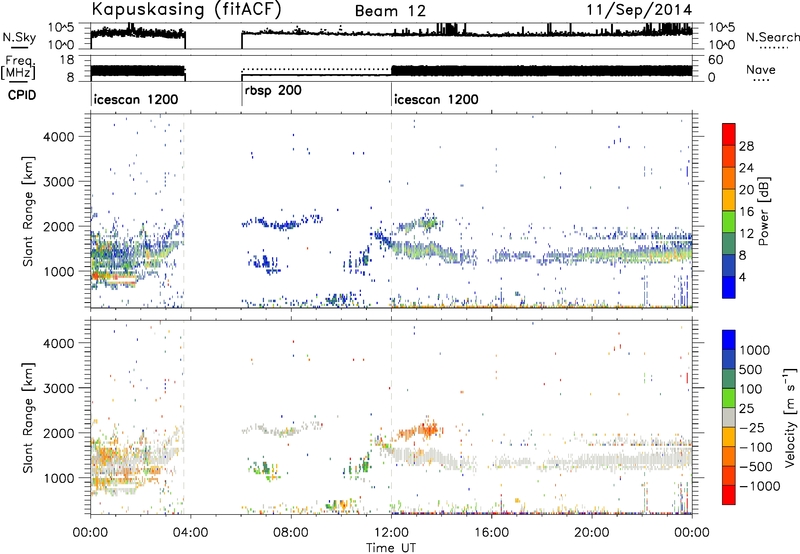
Task: Click the Kapuskasing (fitACF) title
Action: click(x=186, y=10)
